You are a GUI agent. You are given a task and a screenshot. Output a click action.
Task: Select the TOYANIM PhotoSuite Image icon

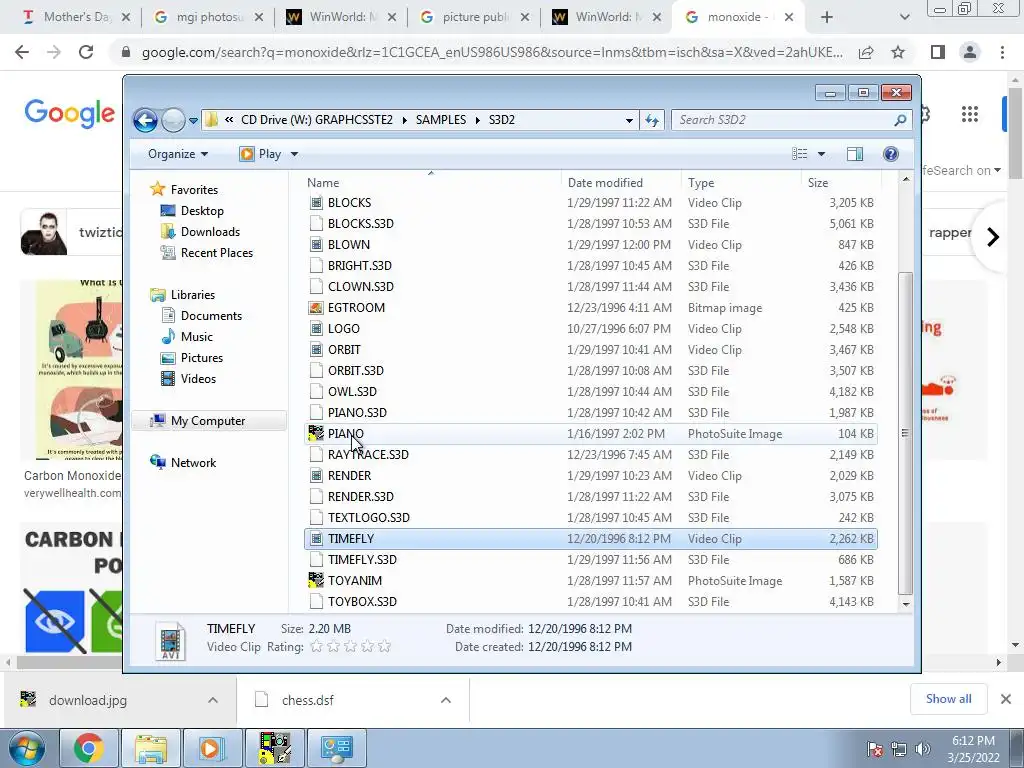point(316,581)
